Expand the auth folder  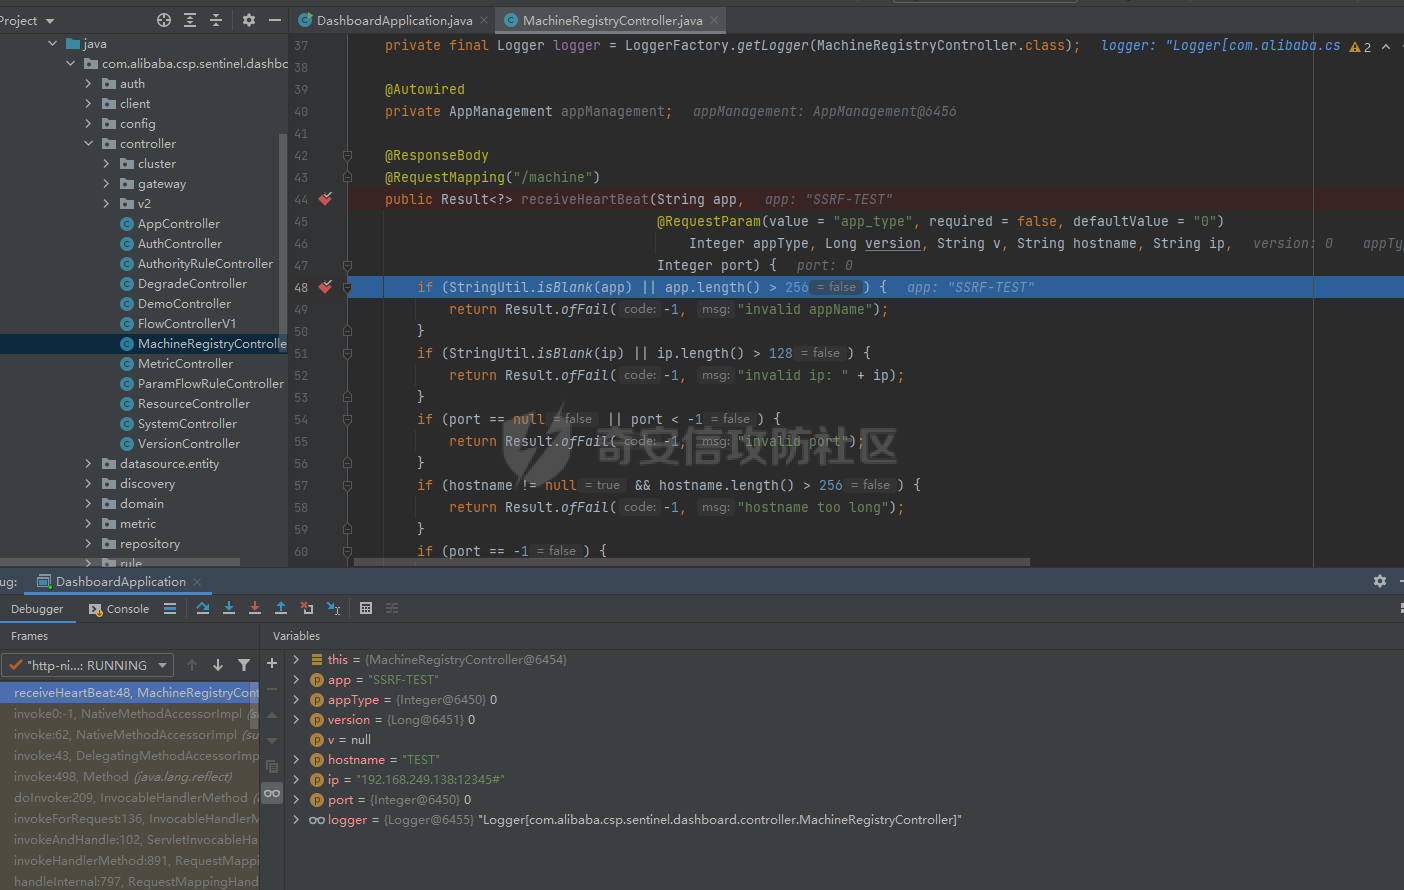[89, 84]
